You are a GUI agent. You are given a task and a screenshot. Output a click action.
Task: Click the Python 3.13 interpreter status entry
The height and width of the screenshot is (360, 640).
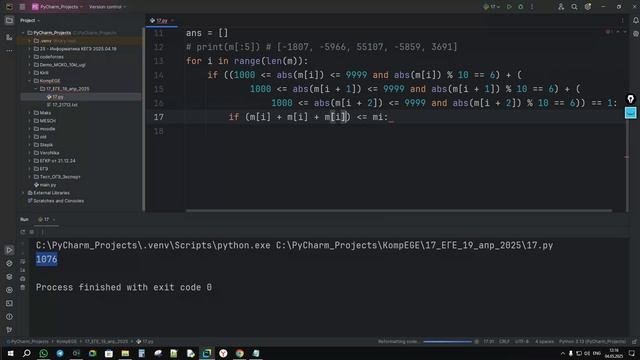tap(592, 341)
